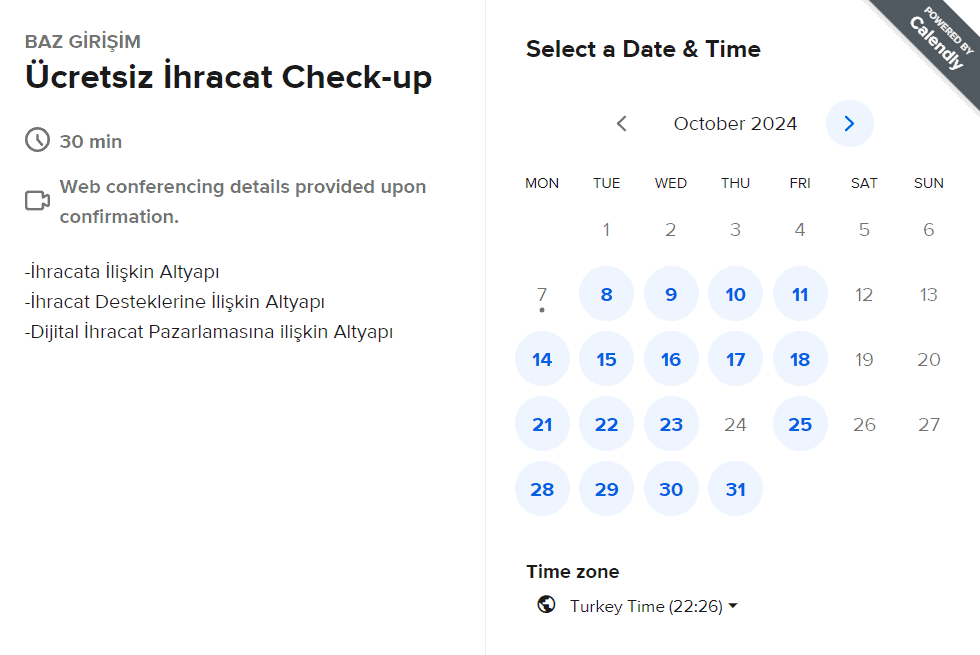Screen dimensions: 980x655
Task: Pick Friday October 18
Action: 800,359
